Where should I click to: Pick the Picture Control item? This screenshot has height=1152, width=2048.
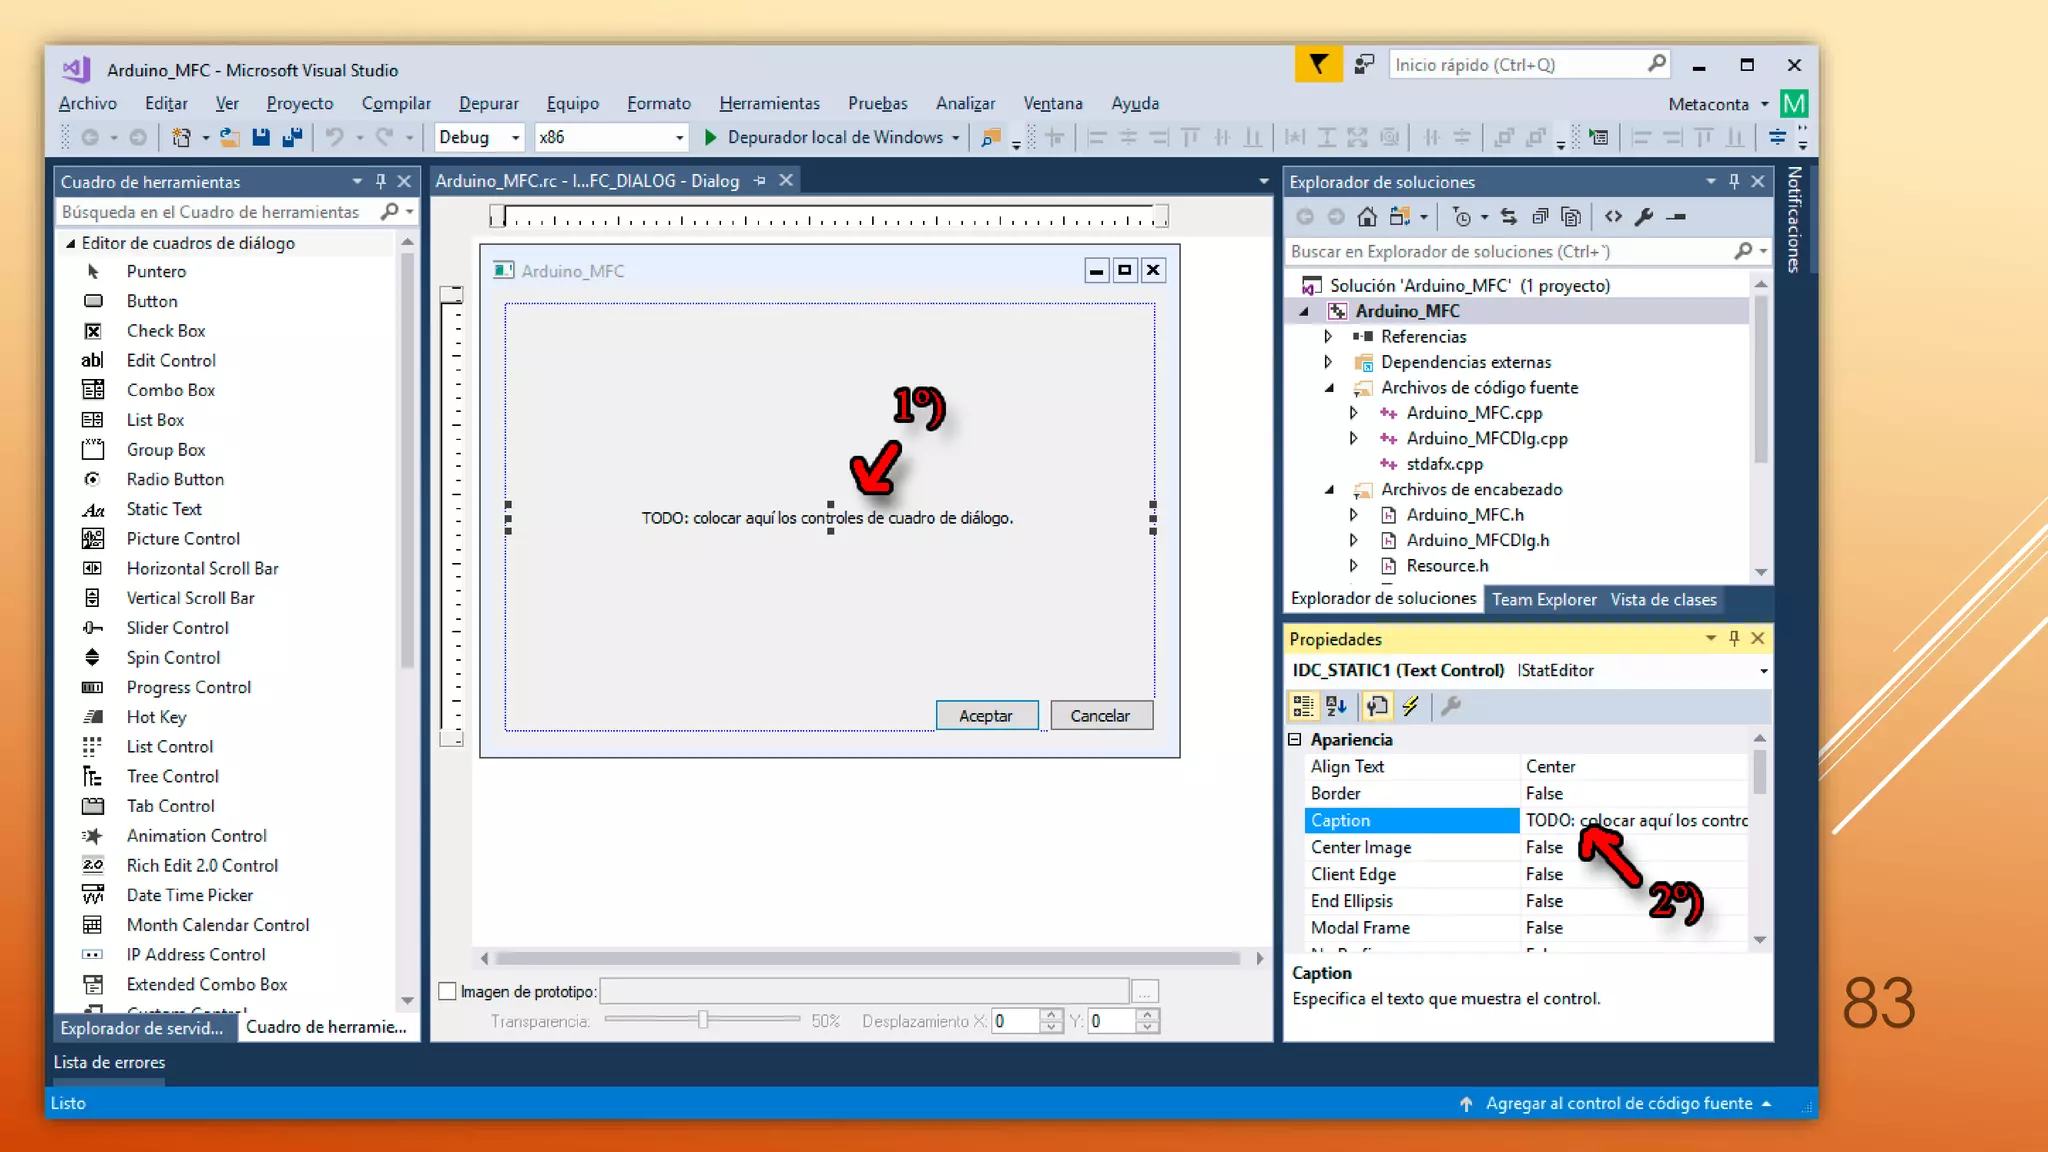183,539
